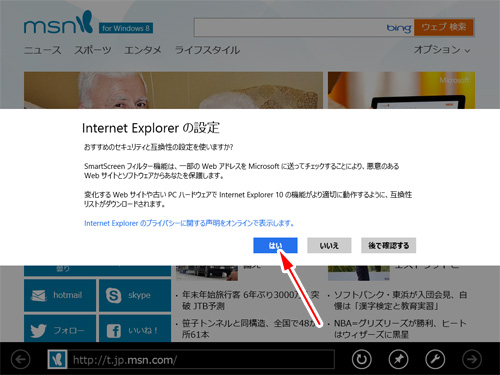This screenshot has width=500, height=375.
Task: Open the ニュース tab
Action: (x=43, y=50)
